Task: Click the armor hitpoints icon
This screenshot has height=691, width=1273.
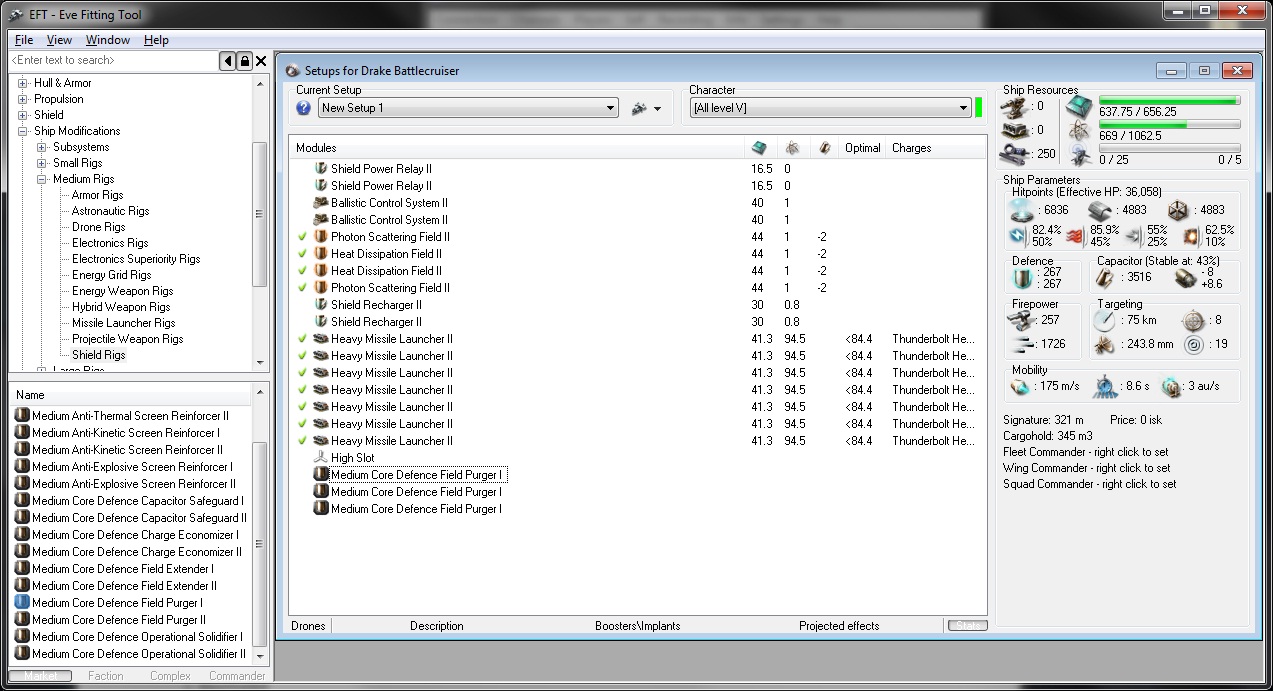Action: point(1098,210)
